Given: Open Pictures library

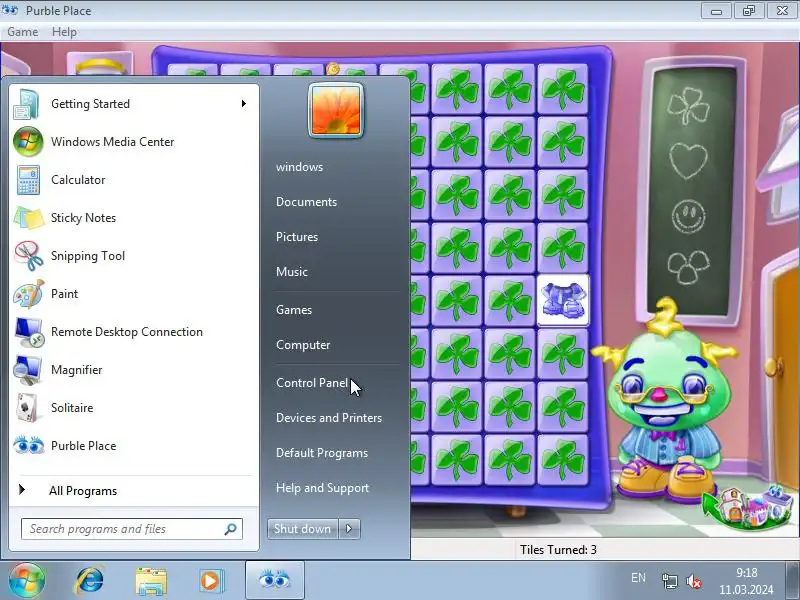Looking at the screenshot, I should (297, 237).
